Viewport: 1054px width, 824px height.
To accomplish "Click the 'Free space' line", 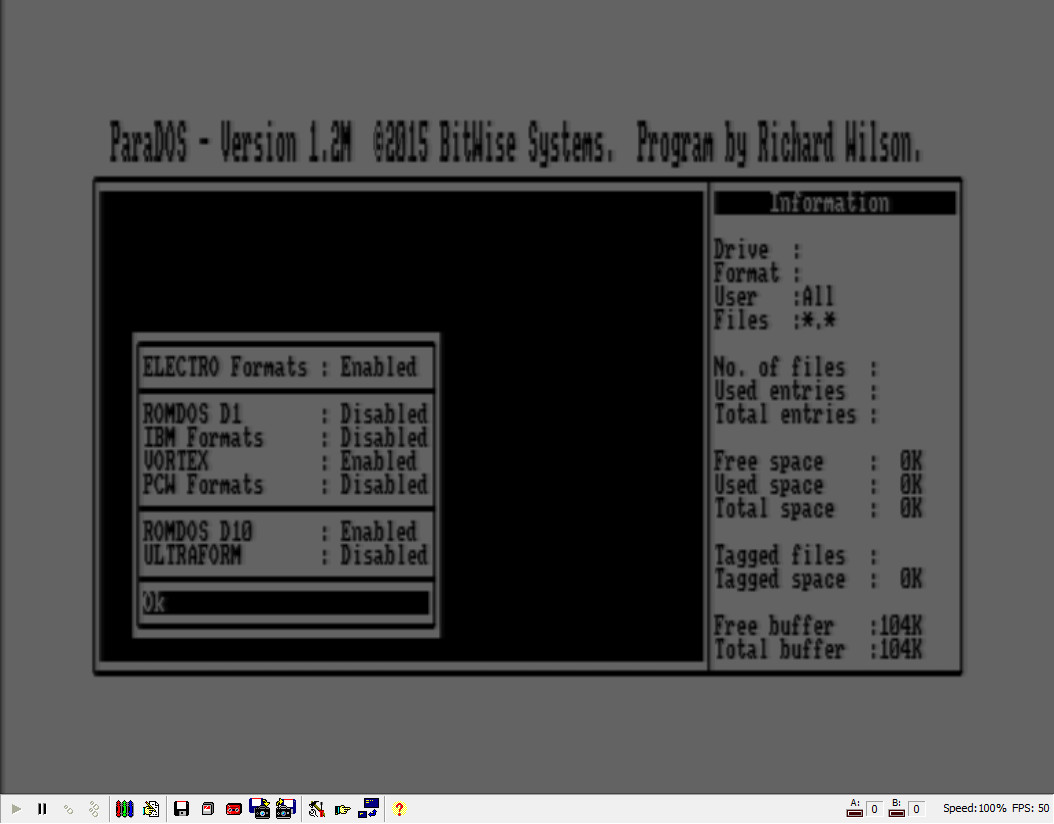I will [x=818, y=461].
